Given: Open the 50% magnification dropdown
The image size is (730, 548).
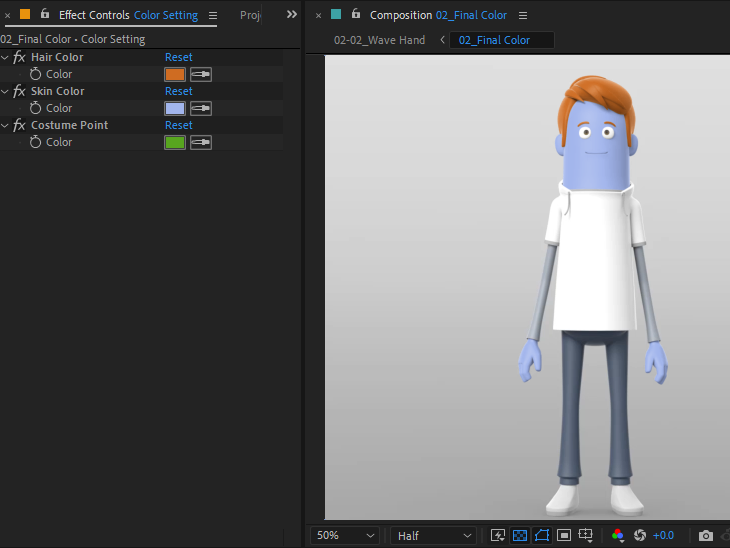Looking at the screenshot, I should point(345,535).
